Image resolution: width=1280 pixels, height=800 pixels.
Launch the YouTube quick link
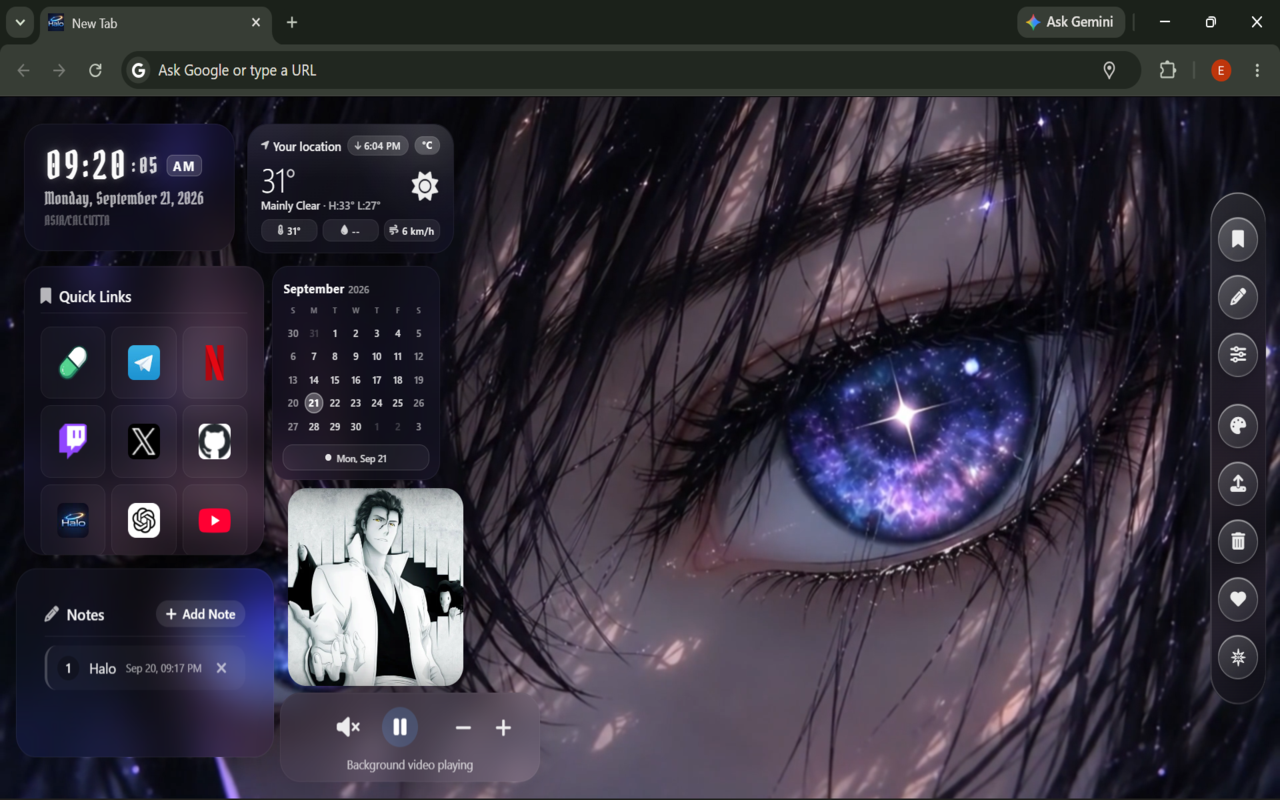click(x=215, y=520)
